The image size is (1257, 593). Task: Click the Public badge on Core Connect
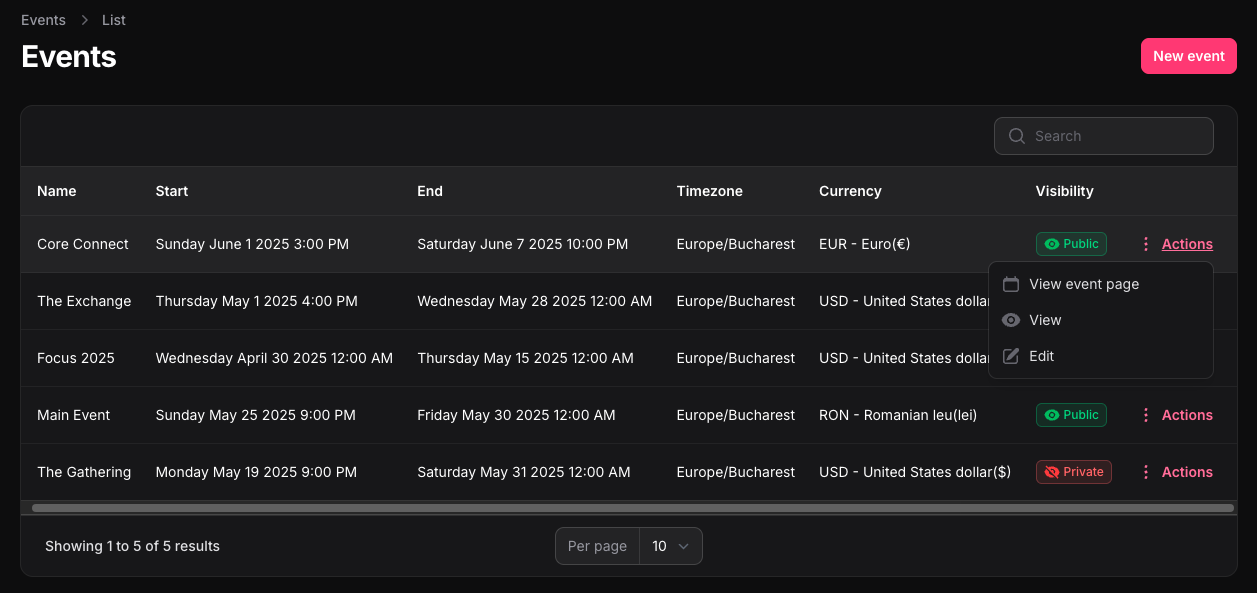click(x=1071, y=244)
